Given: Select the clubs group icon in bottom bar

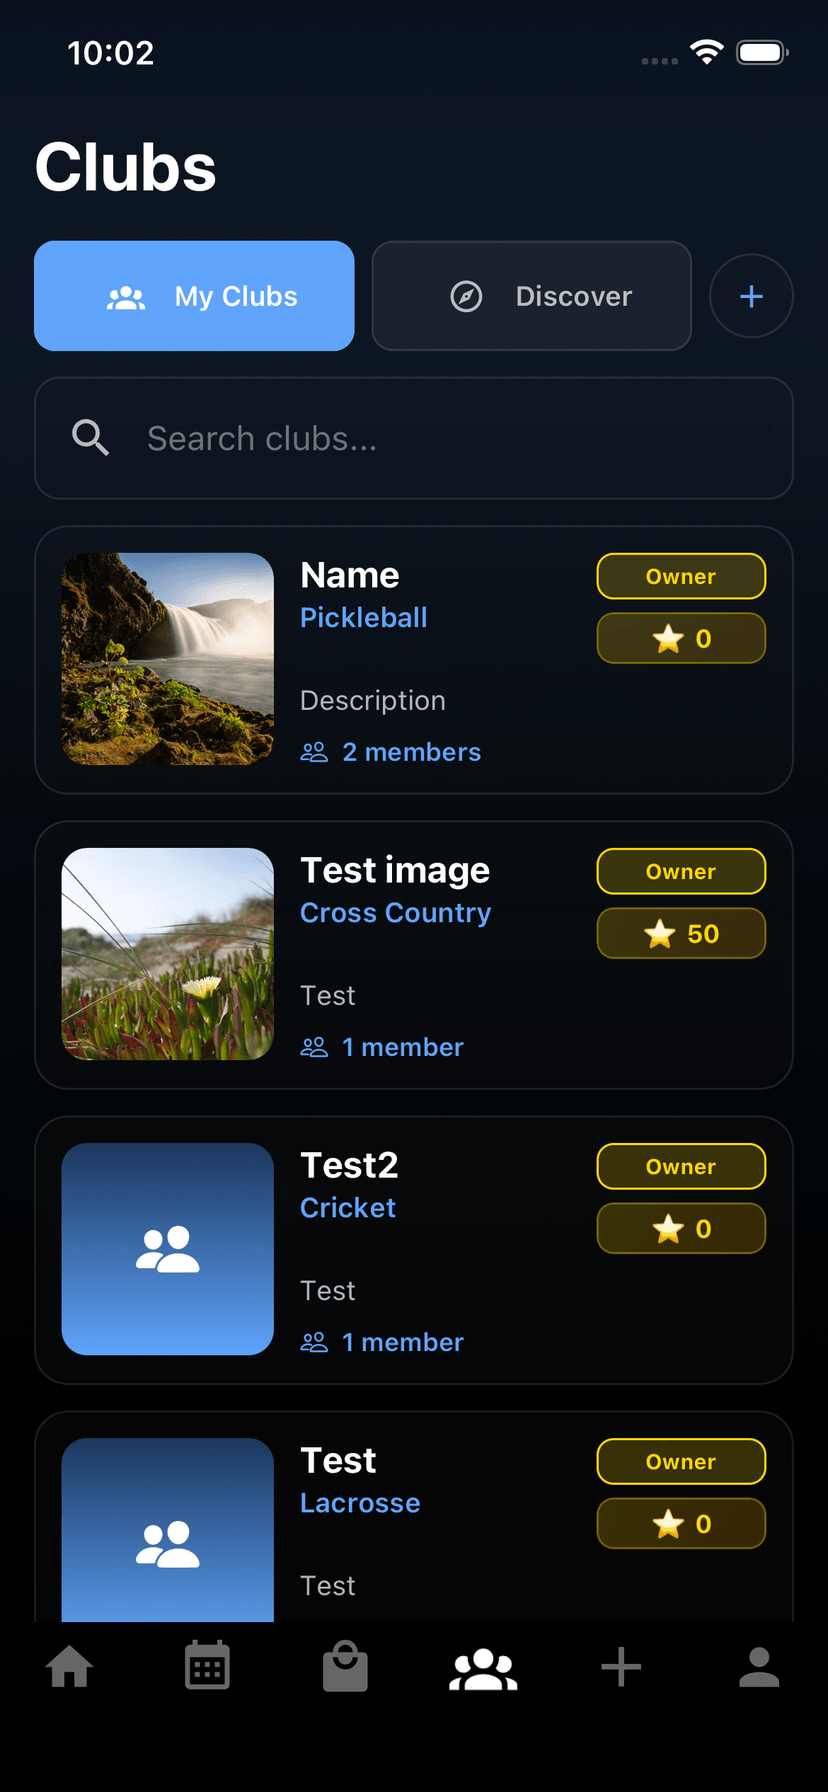Looking at the screenshot, I should (483, 1667).
